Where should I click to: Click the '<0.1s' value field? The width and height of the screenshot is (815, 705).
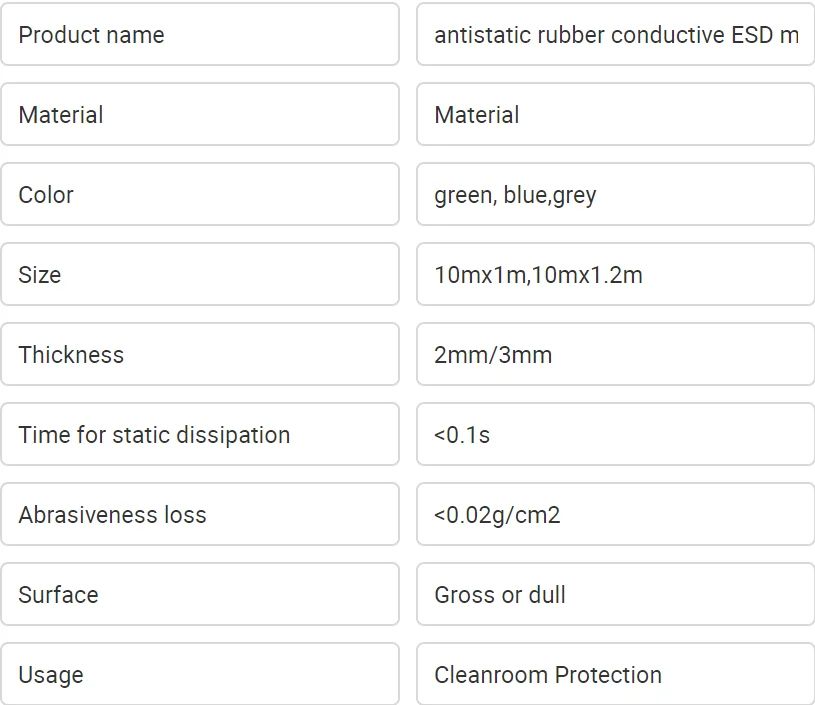click(x=615, y=435)
